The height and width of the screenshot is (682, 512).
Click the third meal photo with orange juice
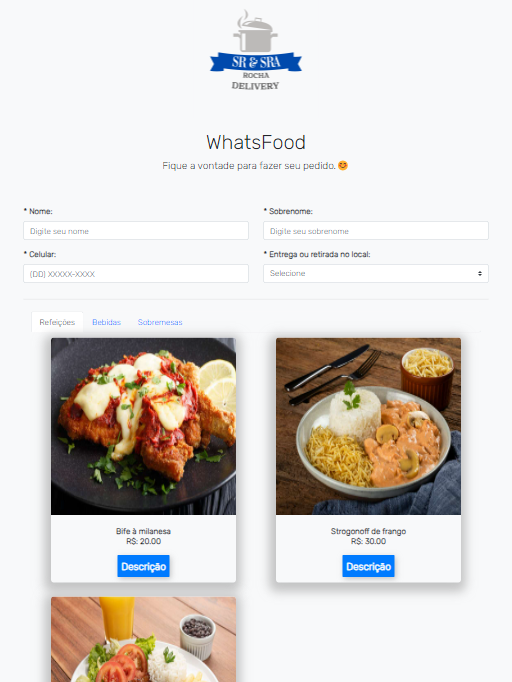click(144, 639)
